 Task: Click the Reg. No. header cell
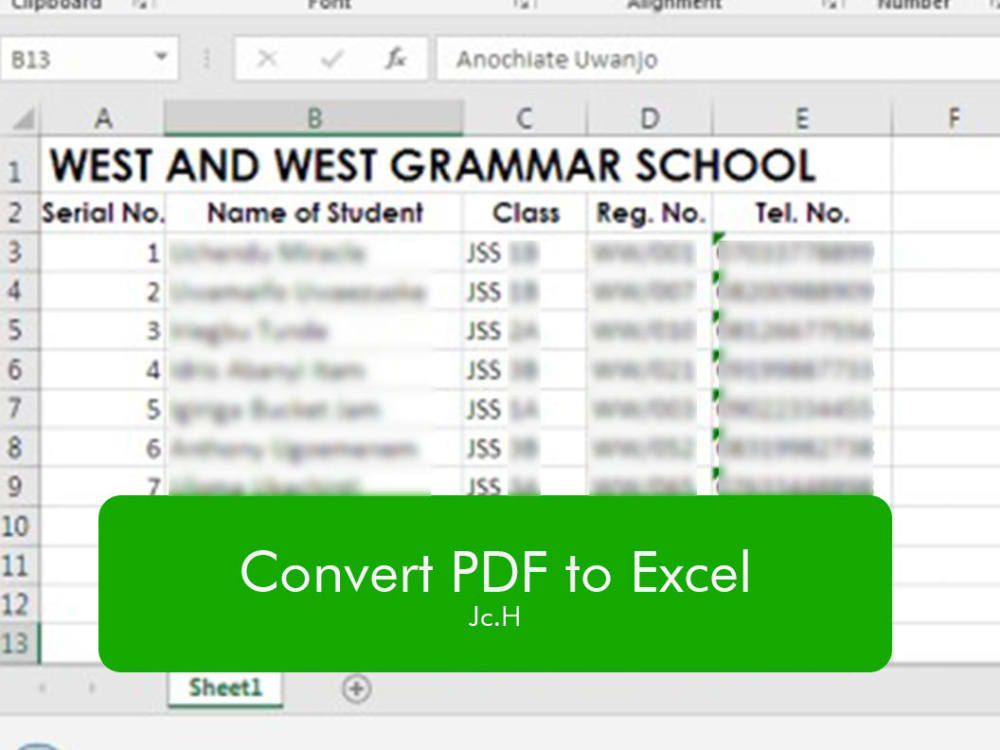click(649, 213)
